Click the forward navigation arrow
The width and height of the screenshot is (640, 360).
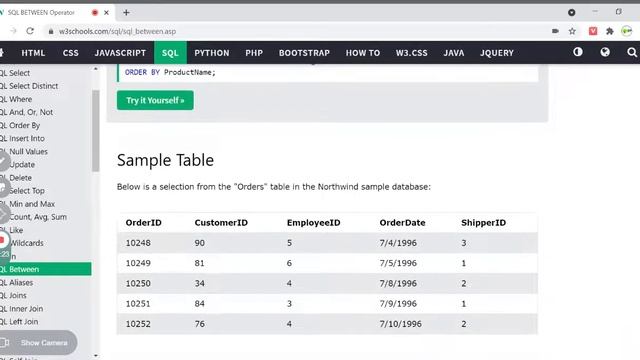[x=13, y=31]
